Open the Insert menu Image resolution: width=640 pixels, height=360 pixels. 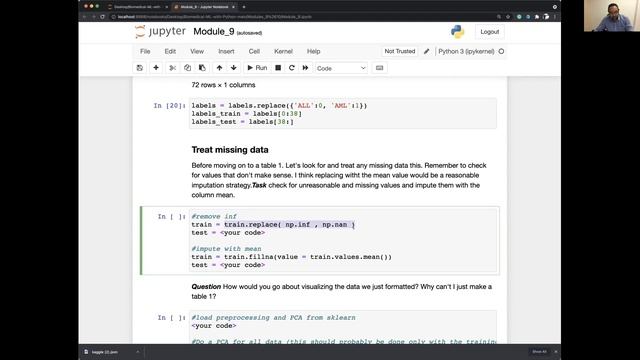pos(226,51)
